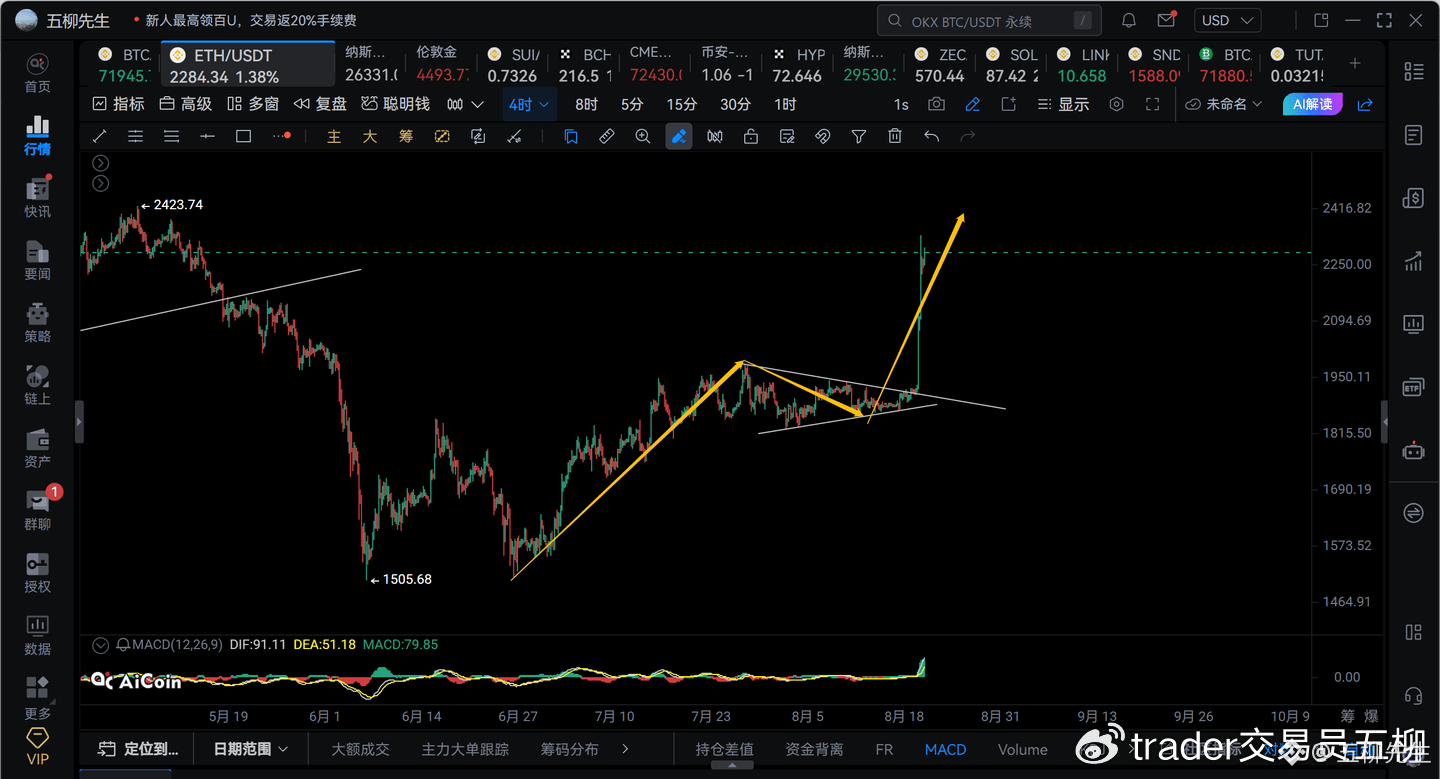Switch to the 大额成交 bottom tab
Screen dimensions: 1440x779
pyautogui.click(x=360, y=749)
